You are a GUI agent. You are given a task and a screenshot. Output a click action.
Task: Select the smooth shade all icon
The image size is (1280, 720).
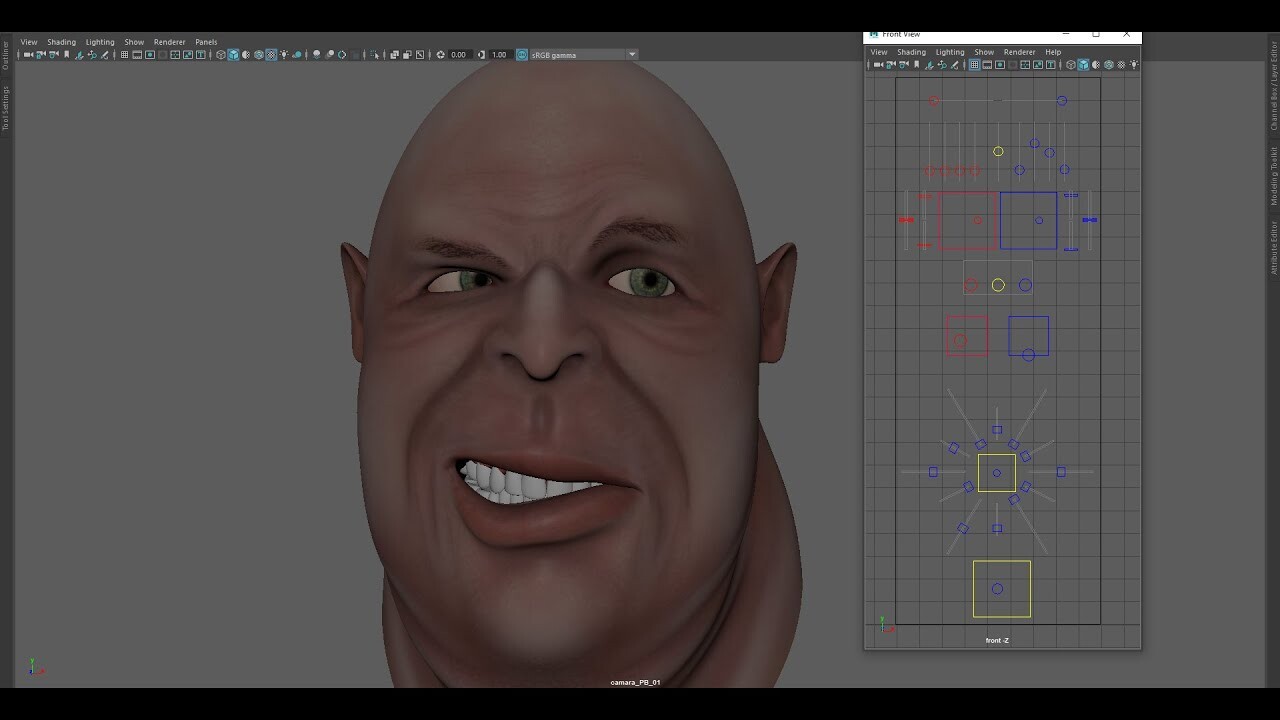[x=233, y=54]
